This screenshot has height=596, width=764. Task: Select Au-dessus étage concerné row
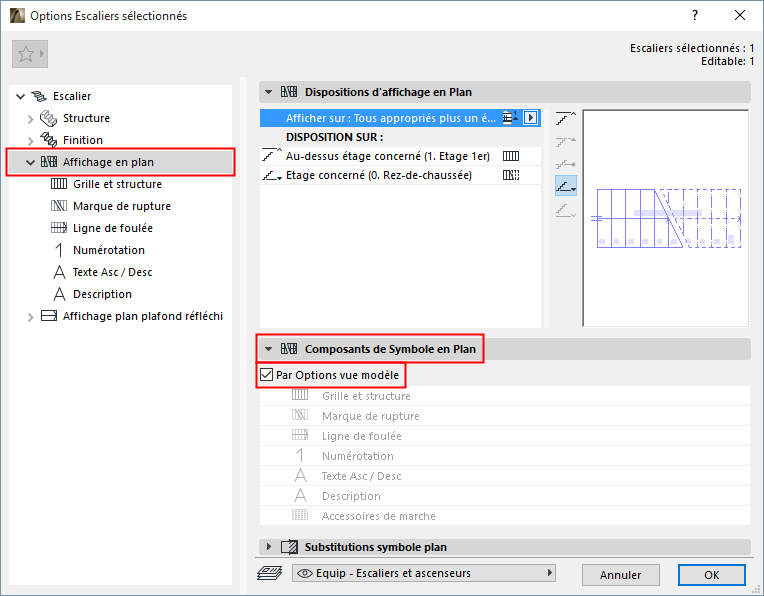[x=400, y=156]
